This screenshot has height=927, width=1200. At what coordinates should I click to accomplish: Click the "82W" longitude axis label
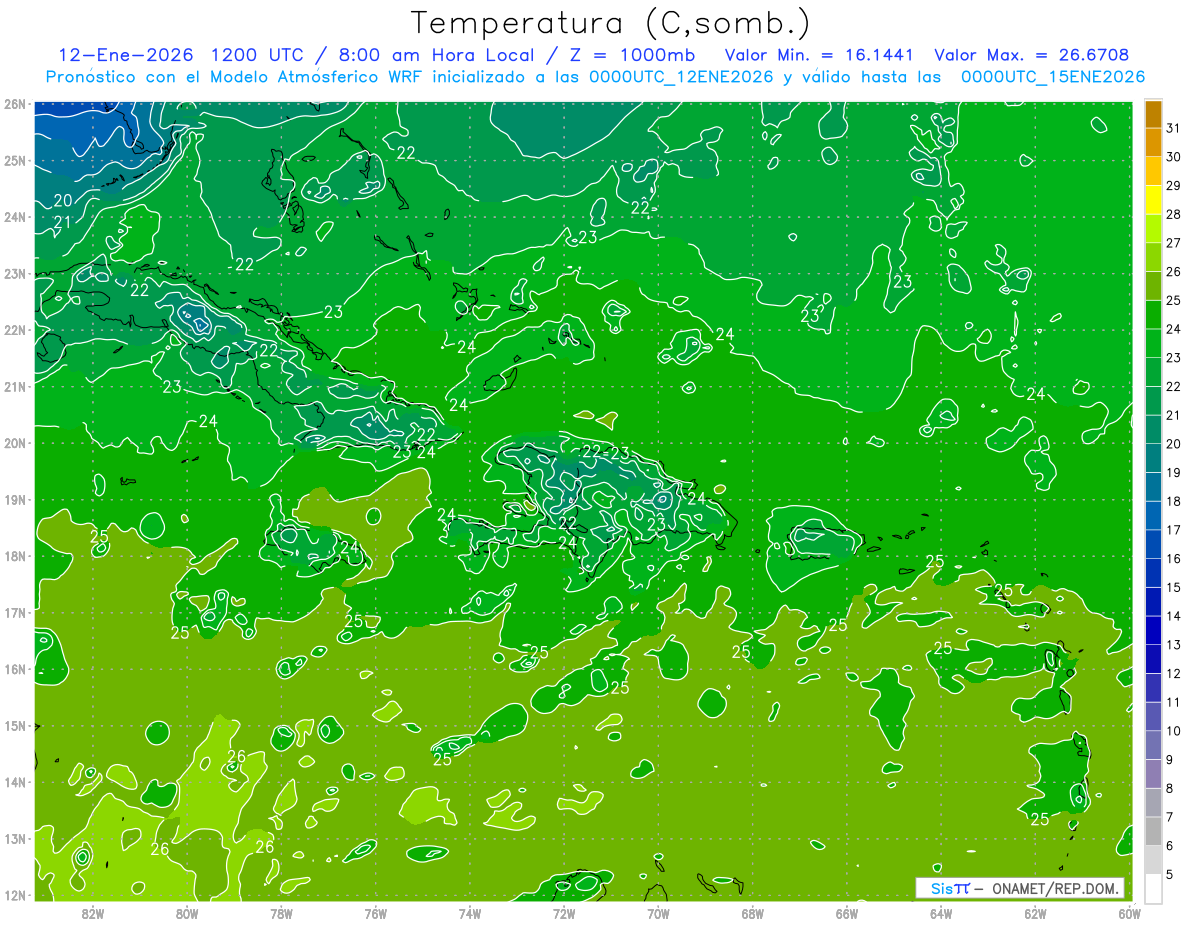(x=93, y=912)
